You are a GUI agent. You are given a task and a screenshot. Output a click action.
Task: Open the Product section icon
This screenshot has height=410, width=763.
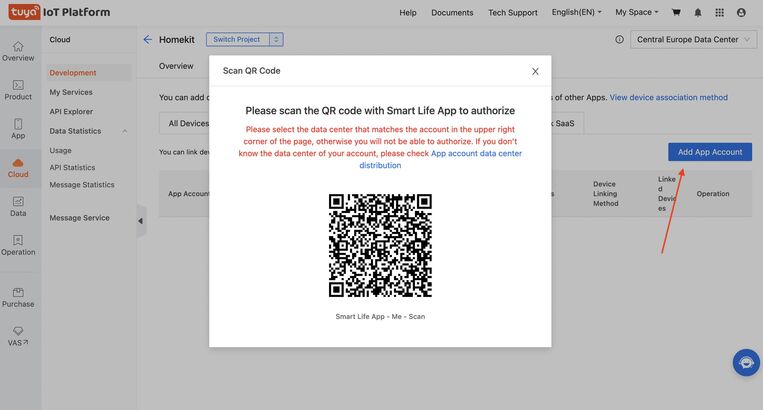coord(18,90)
